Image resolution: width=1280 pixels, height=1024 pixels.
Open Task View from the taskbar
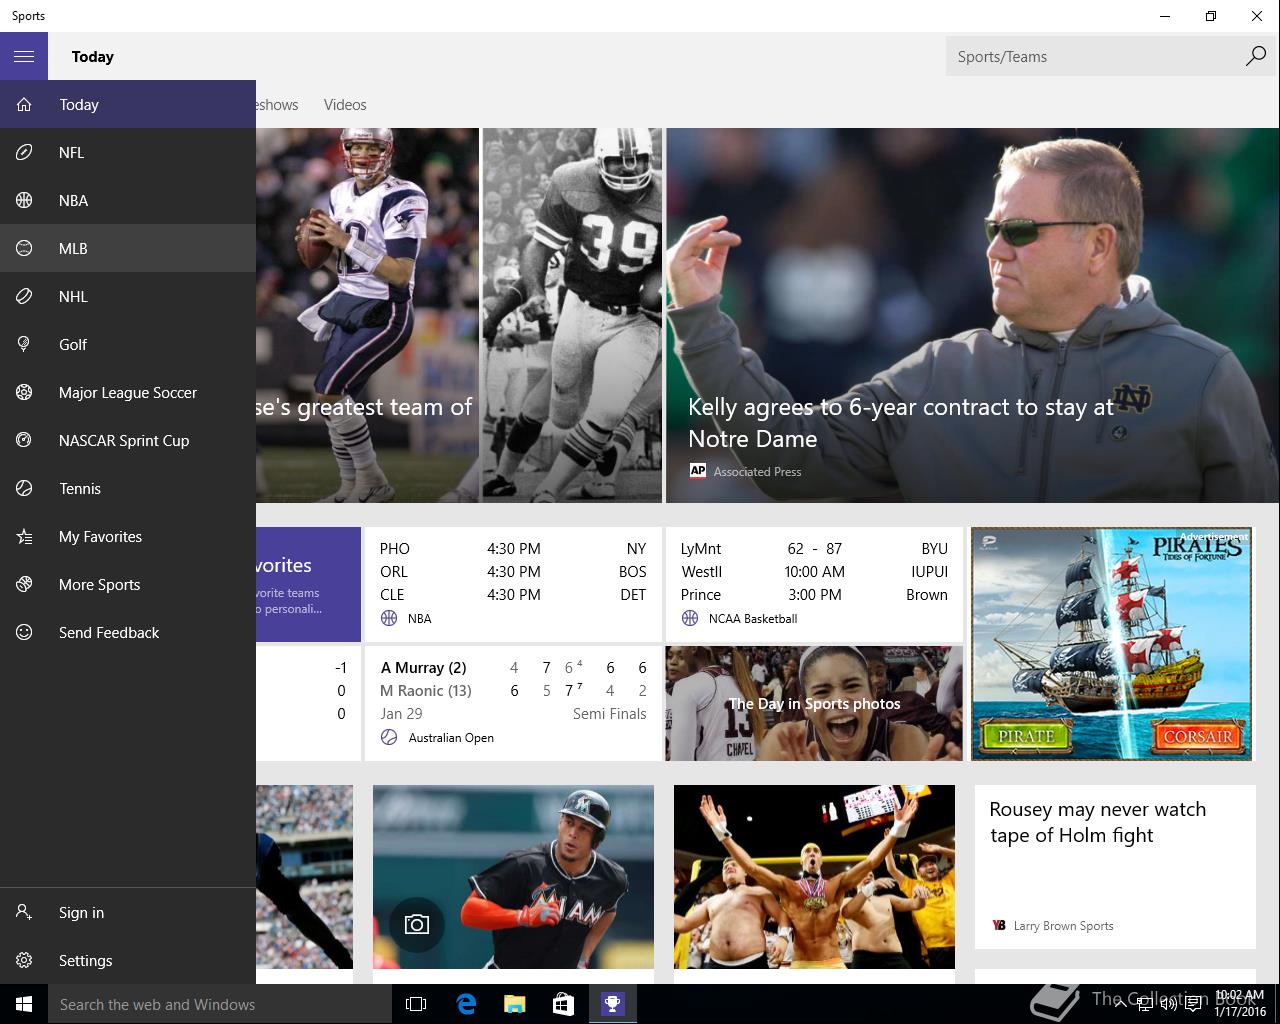coord(416,1004)
